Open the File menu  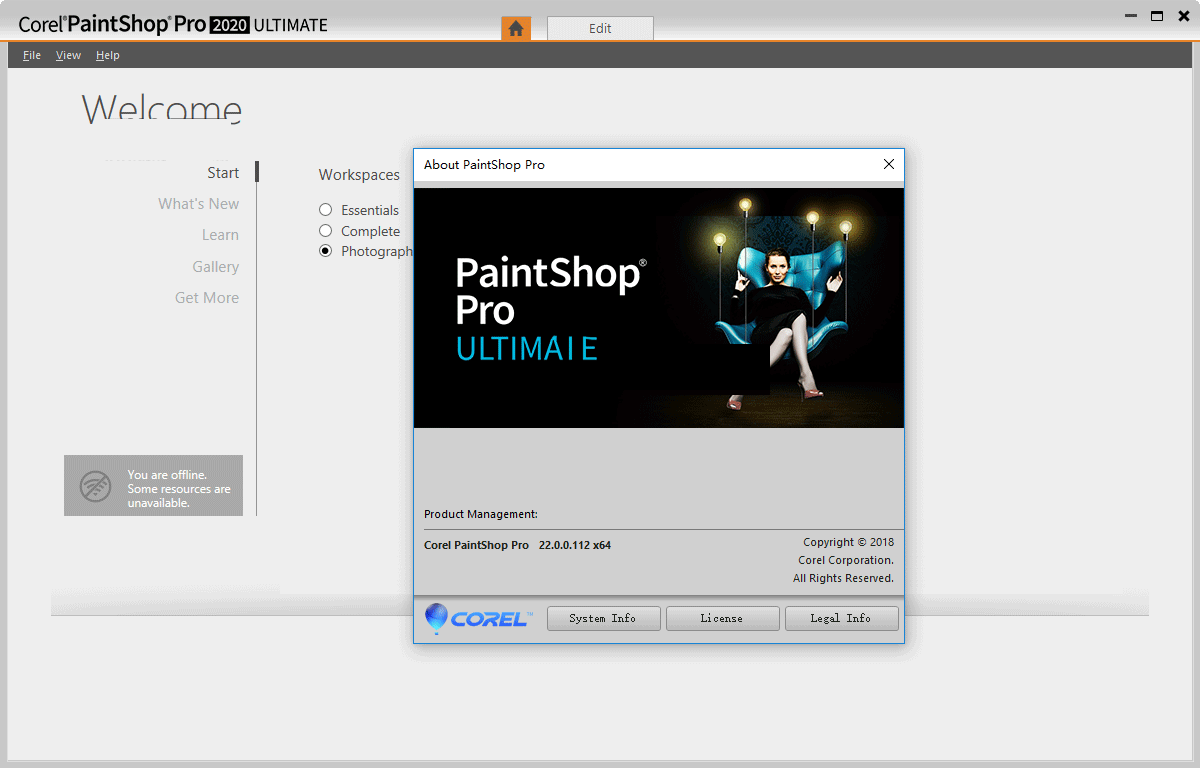coord(31,55)
